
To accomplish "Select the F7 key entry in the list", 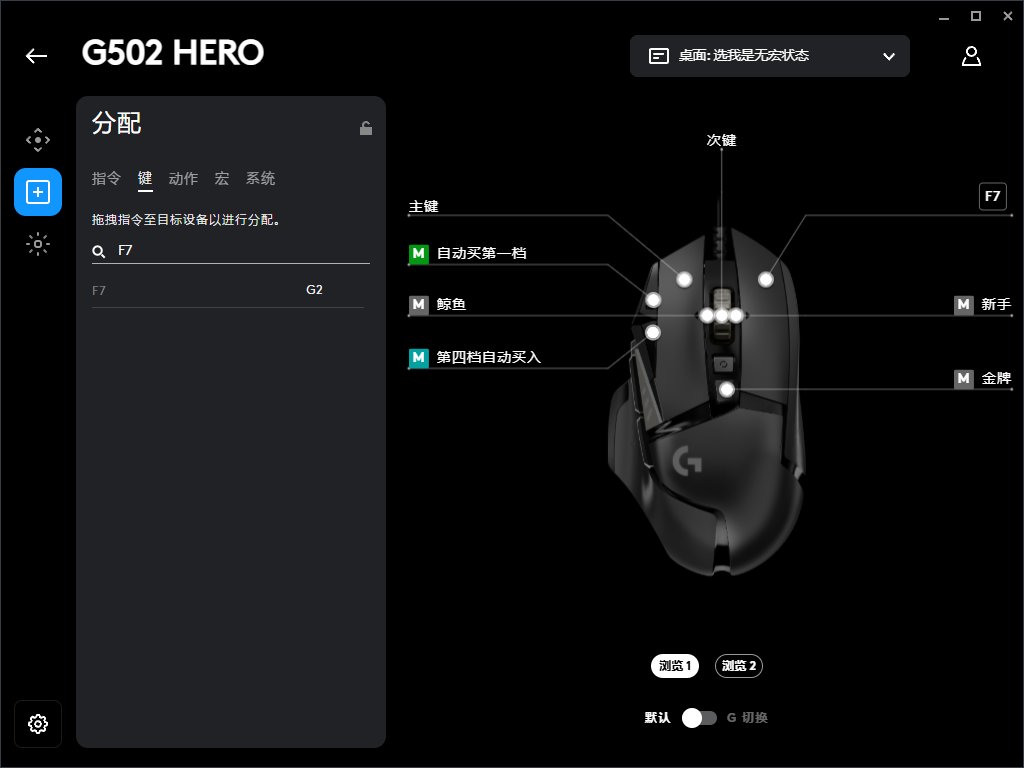I will click(228, 290).
